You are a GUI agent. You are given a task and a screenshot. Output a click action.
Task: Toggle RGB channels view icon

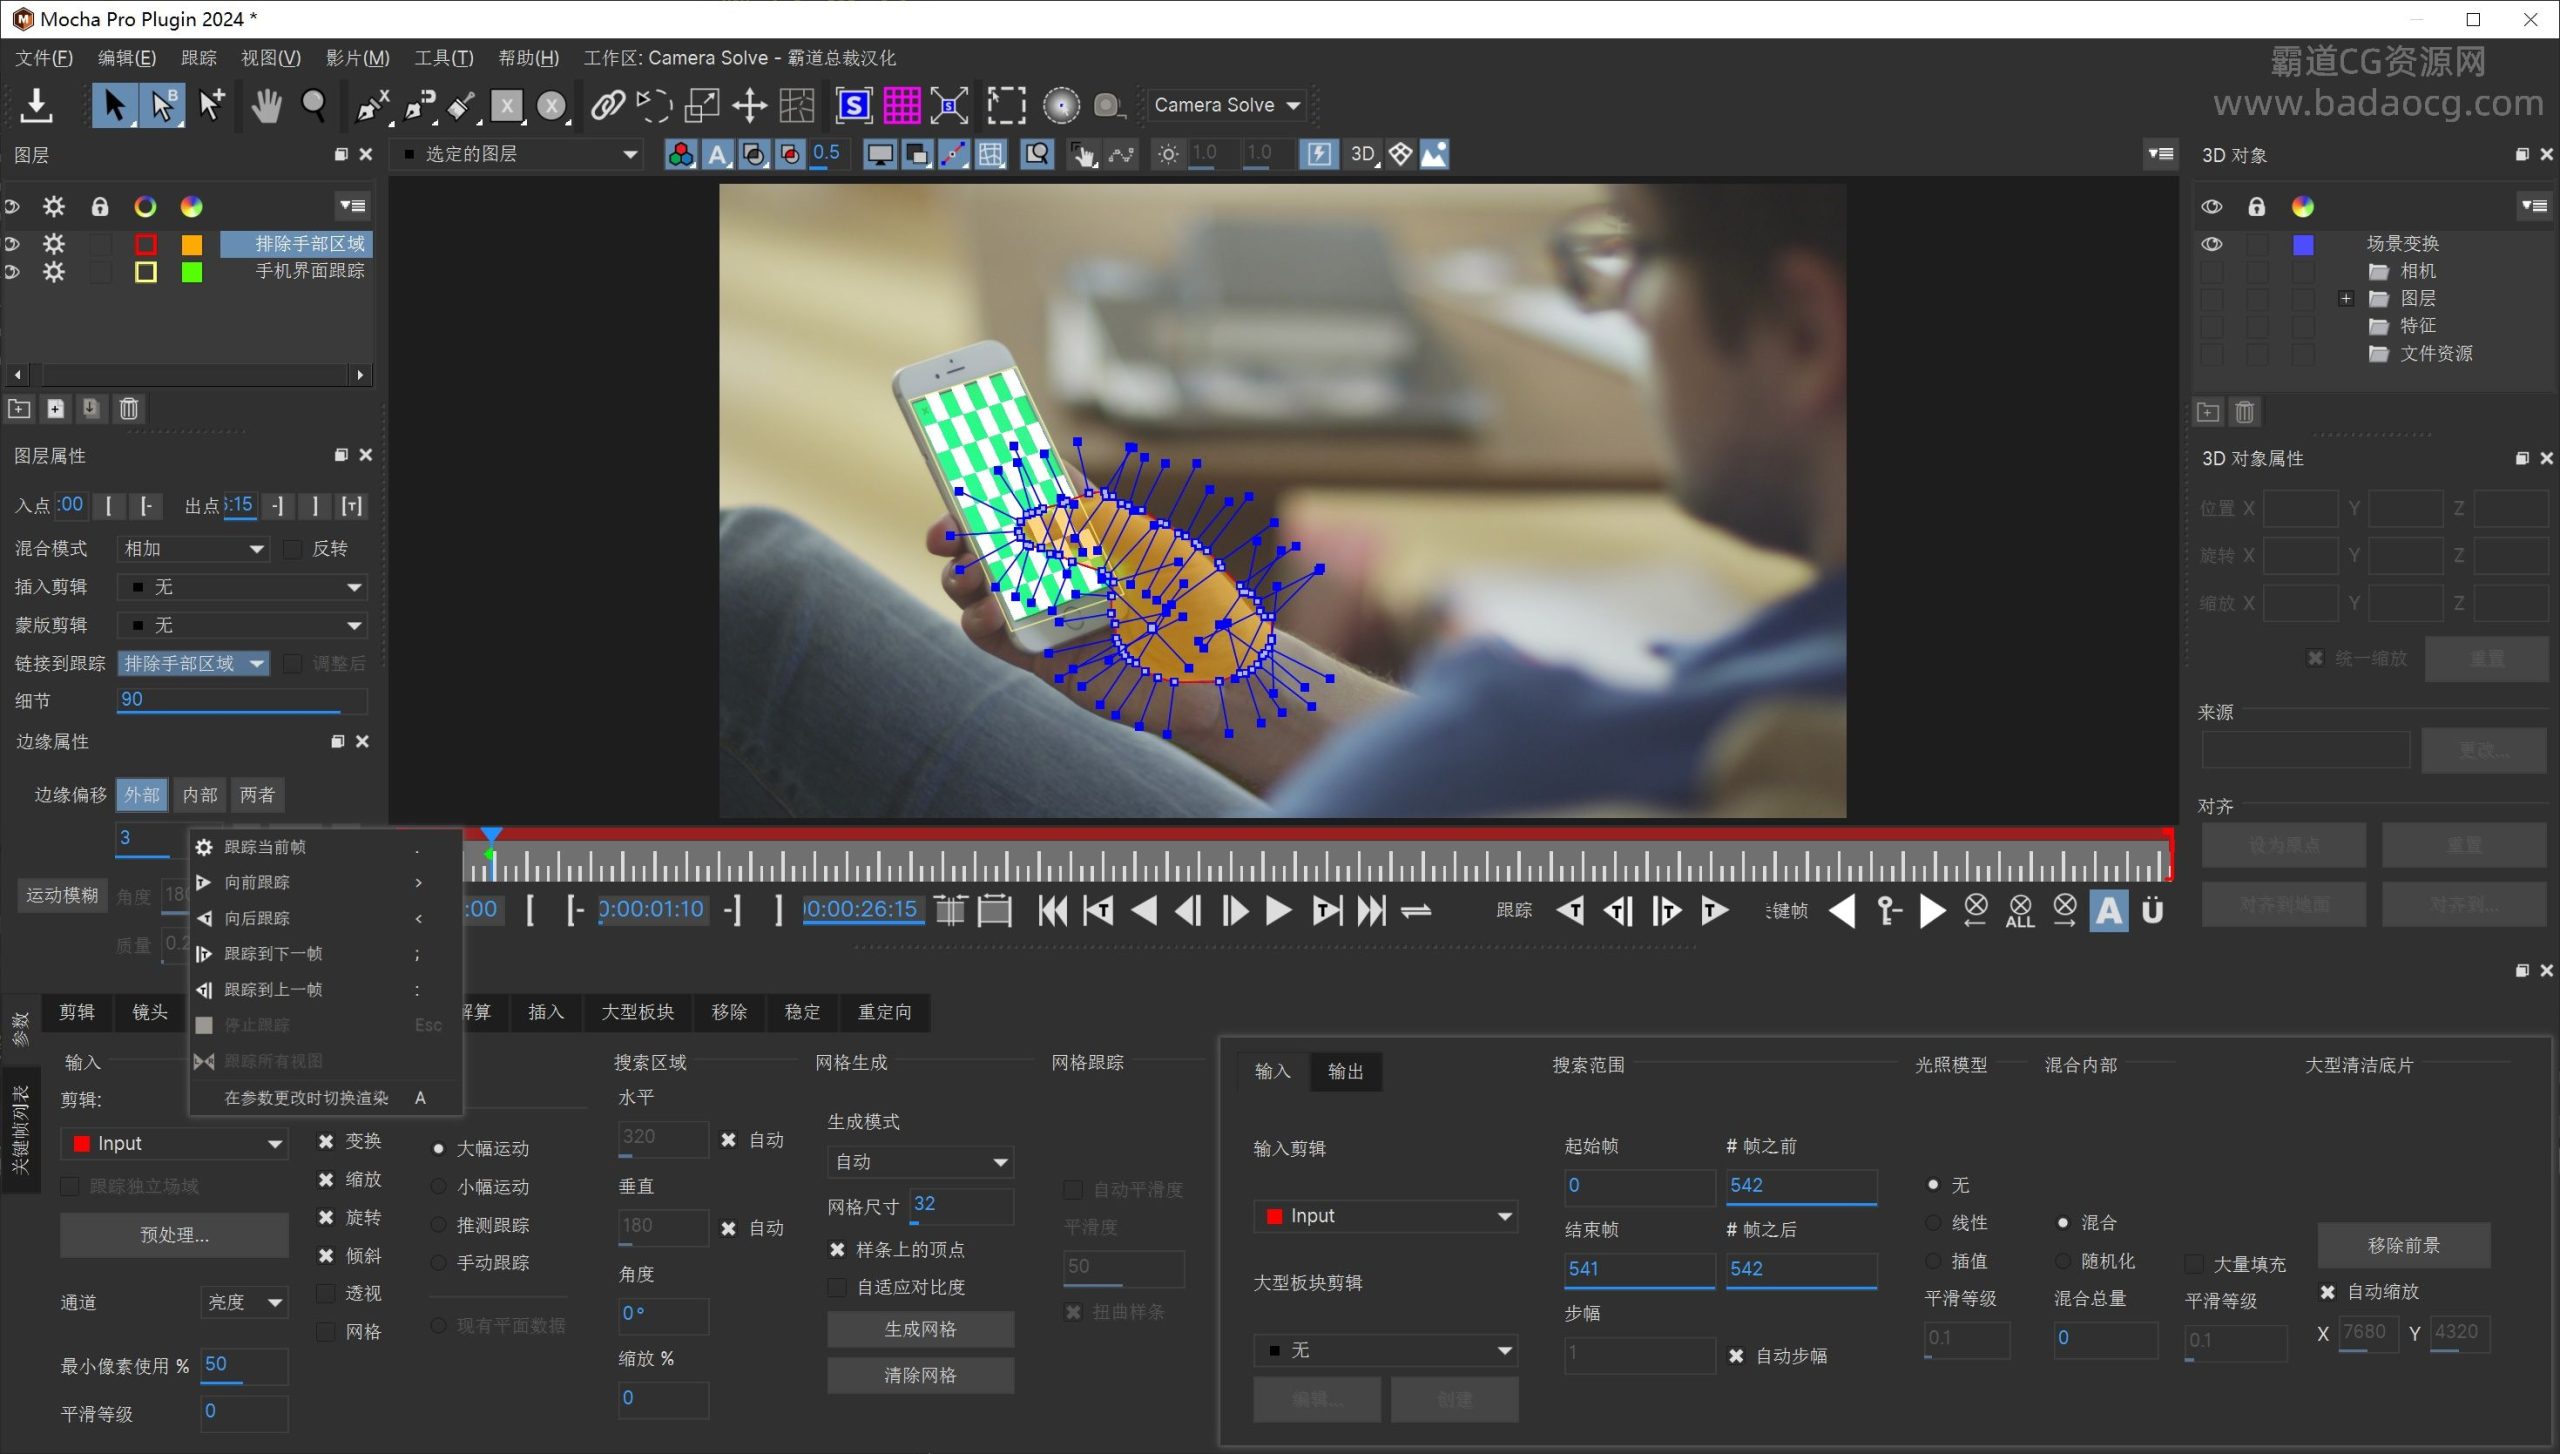[681, 154]
